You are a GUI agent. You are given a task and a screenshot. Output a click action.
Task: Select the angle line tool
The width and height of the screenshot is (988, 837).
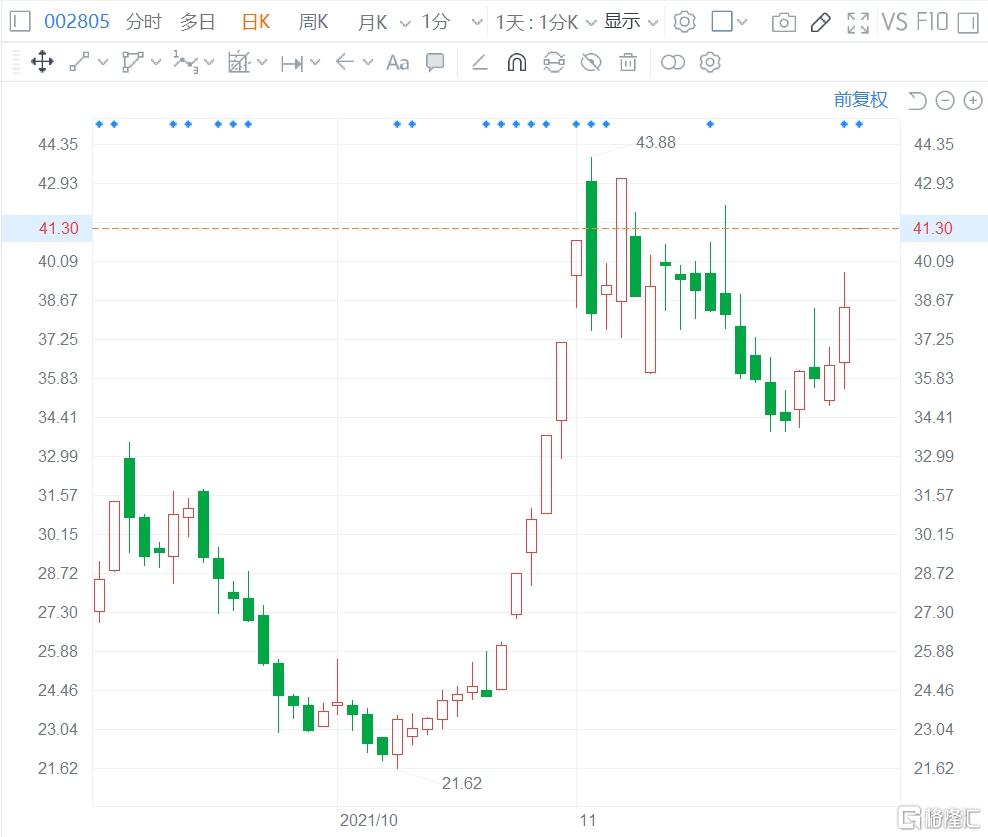click(x=480, y=62)
